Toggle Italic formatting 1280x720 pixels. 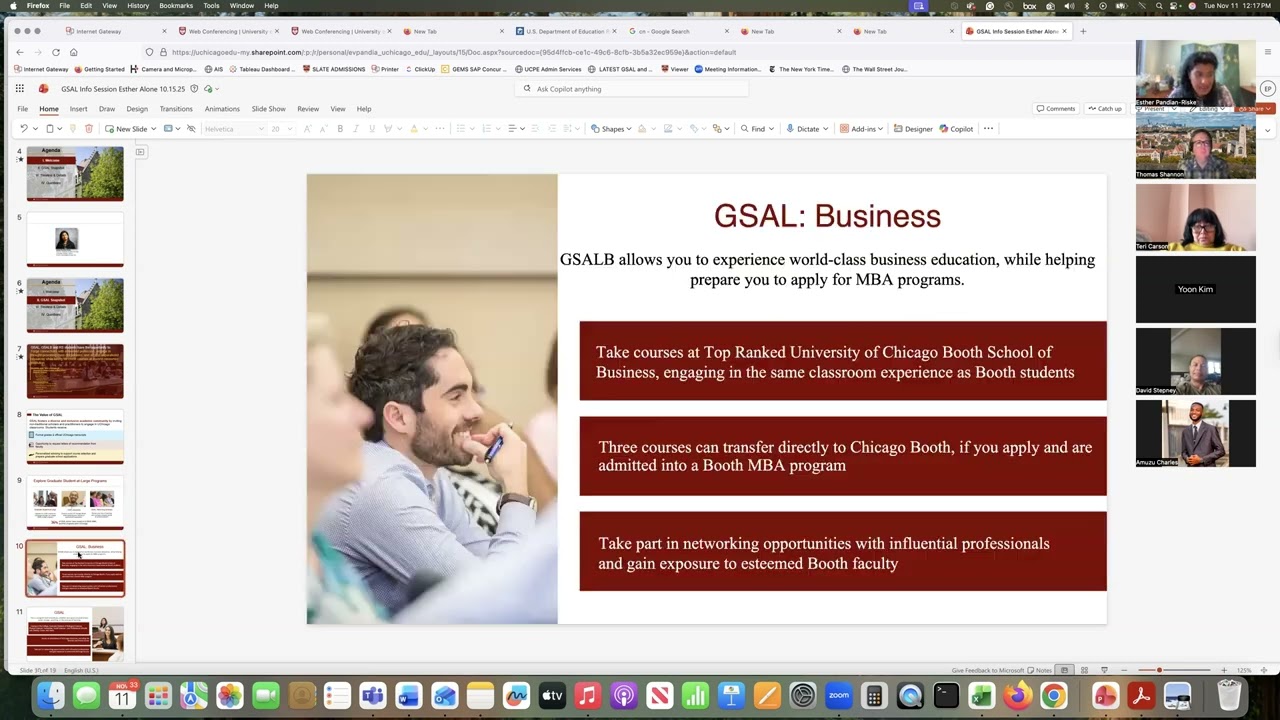pos(356,129)
